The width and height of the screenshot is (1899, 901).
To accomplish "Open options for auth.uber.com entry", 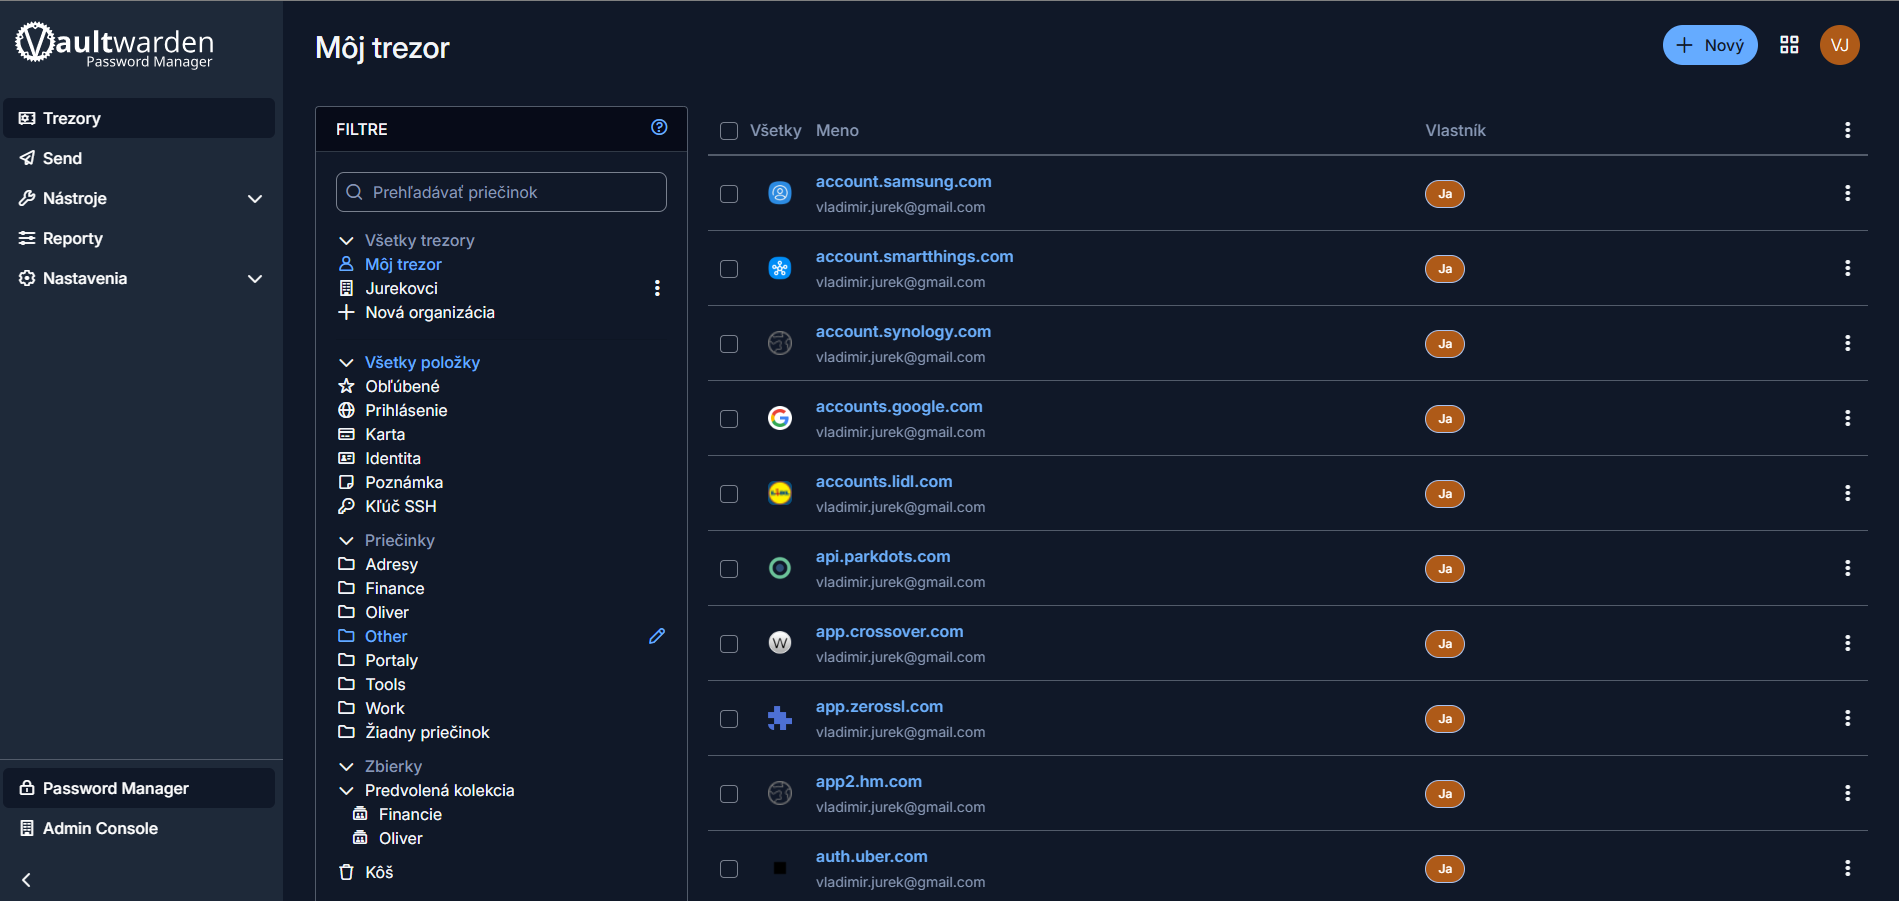I will coord(1847,868).
